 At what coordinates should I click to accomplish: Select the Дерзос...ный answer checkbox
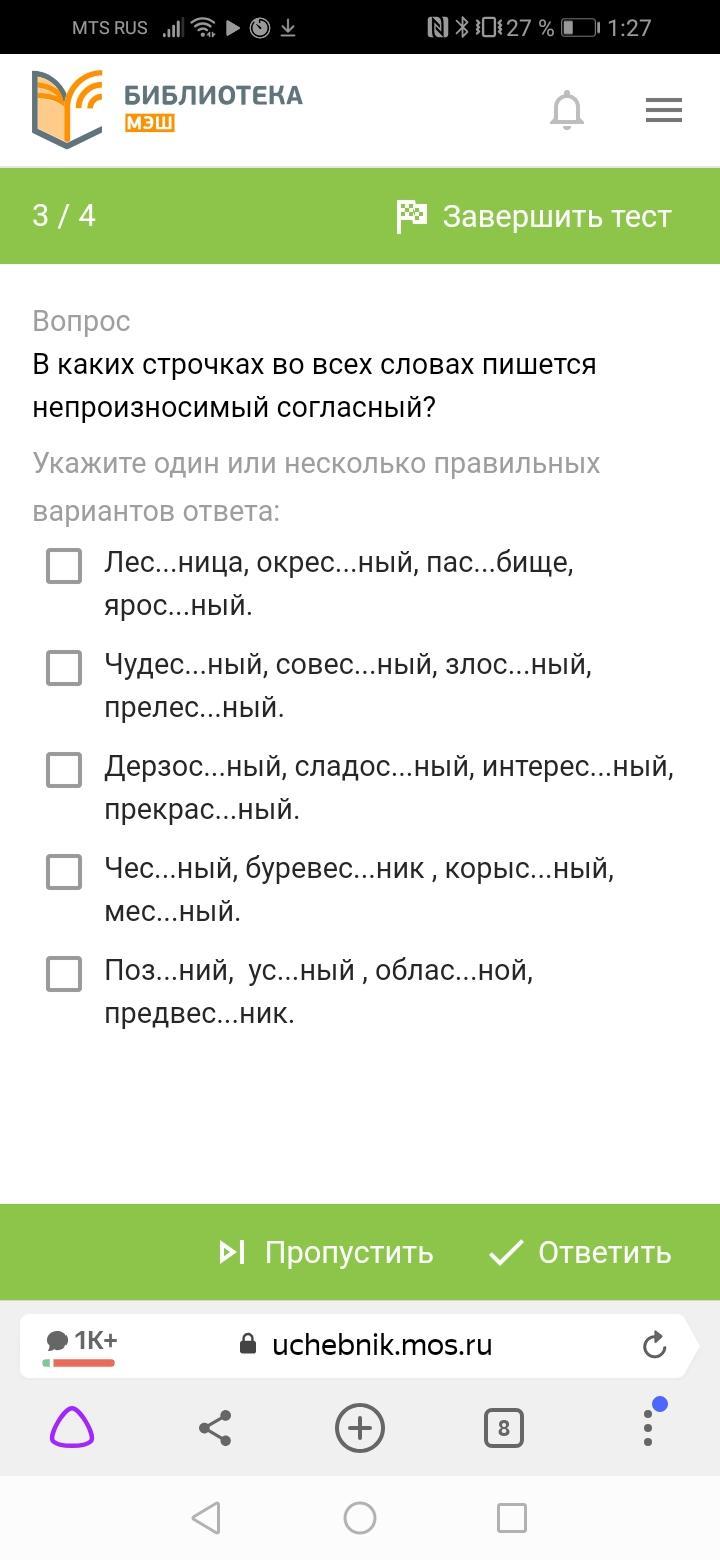(64, 770)
